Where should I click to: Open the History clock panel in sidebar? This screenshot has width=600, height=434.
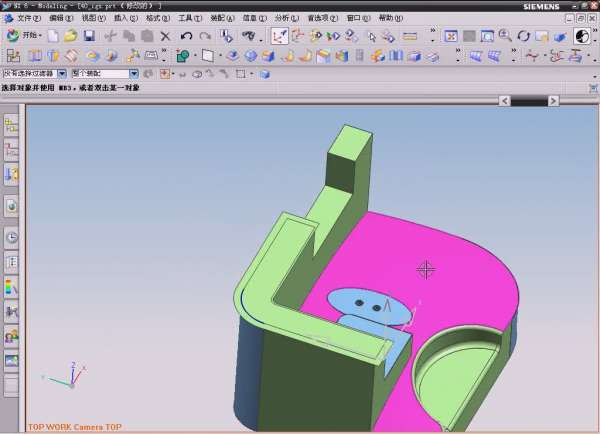[x=12, y=238]
